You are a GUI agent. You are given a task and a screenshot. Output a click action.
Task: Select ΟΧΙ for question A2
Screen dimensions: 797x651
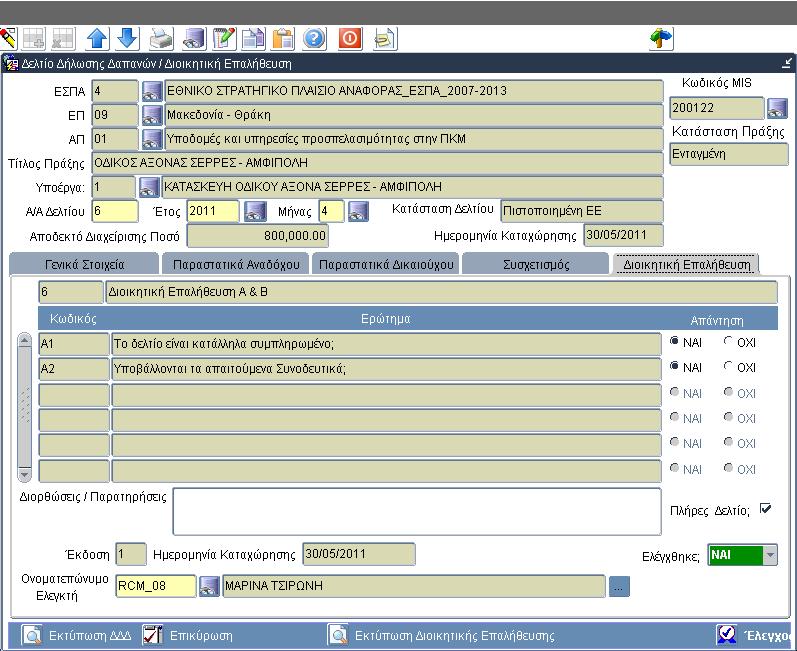(728, 366)
